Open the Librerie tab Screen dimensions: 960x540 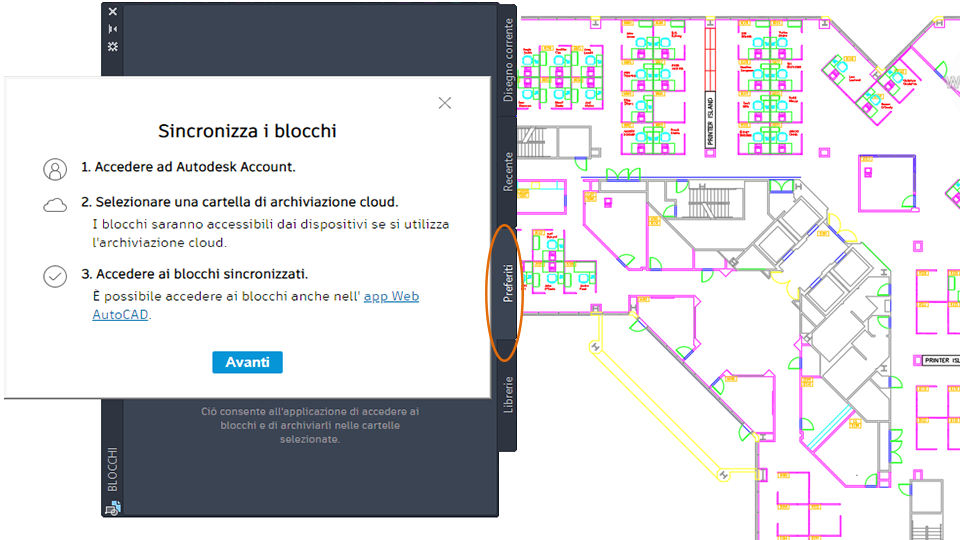508,394
